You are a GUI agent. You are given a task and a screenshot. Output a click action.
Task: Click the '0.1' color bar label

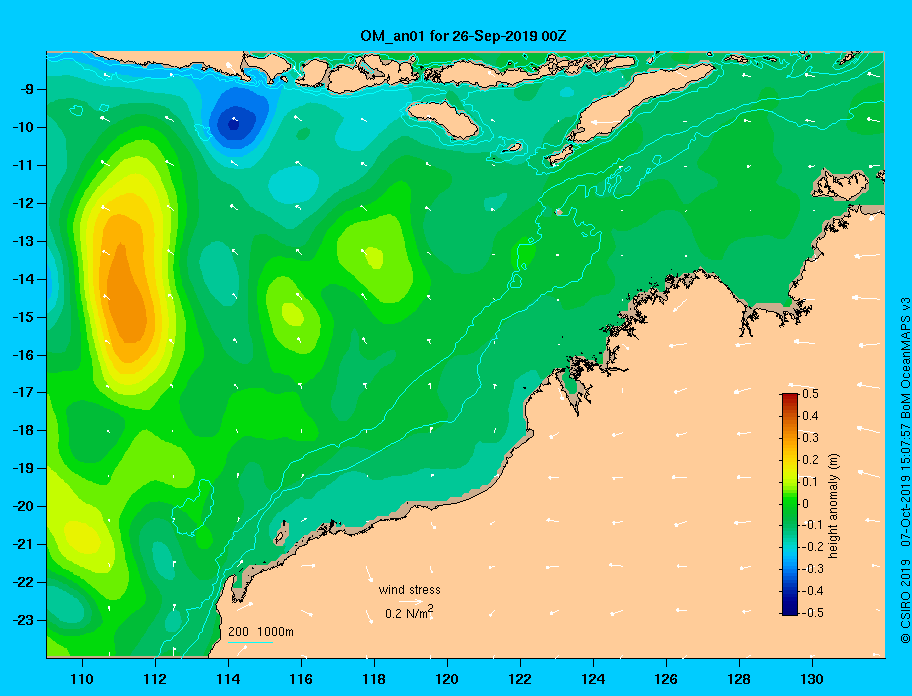pos(810,481)
